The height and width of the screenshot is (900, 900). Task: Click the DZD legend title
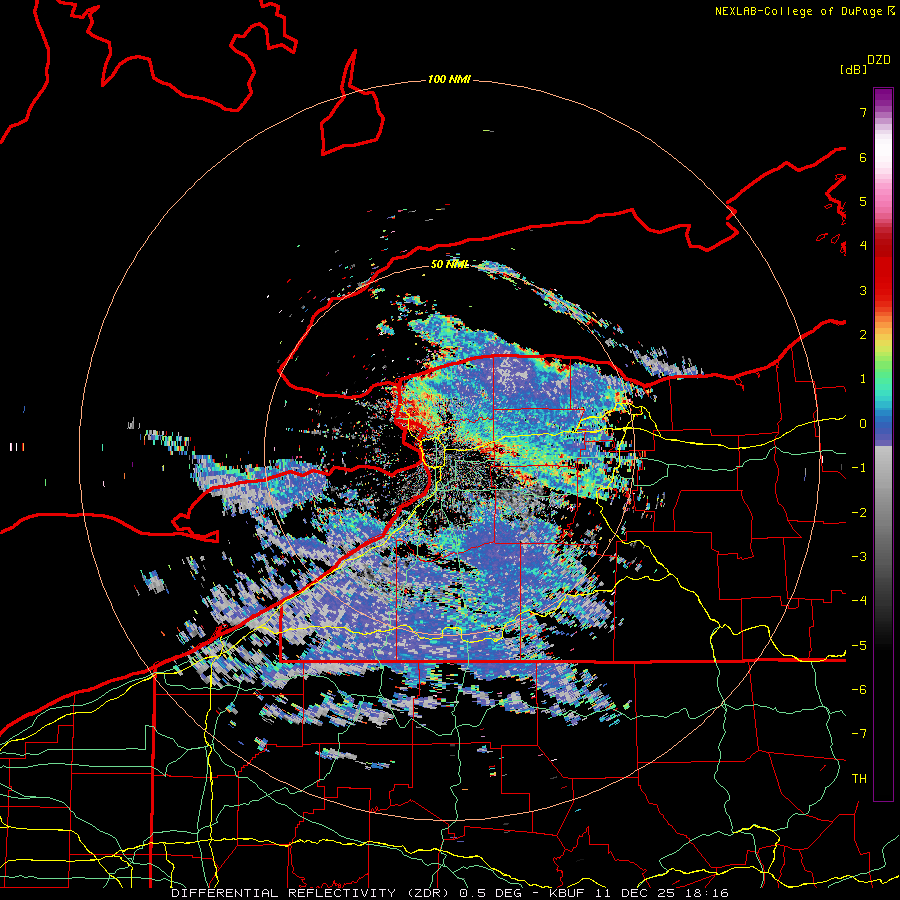(x=879, y=60)
